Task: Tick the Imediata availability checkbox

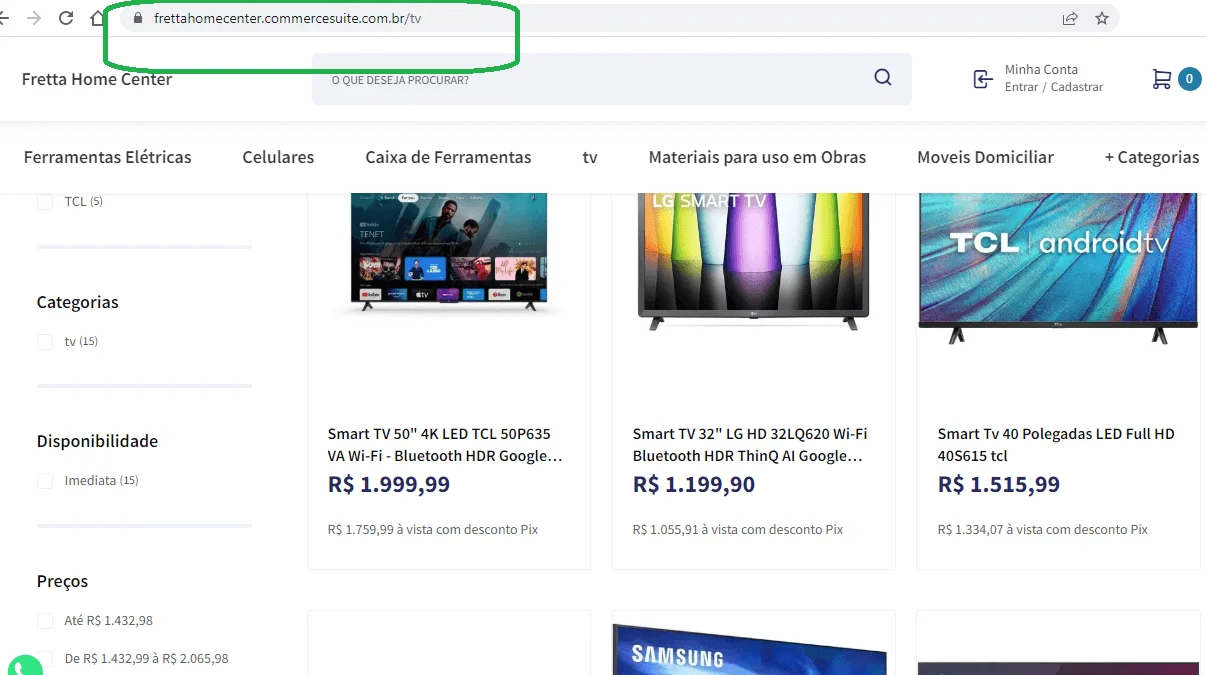Action: (x=45, y=481)
